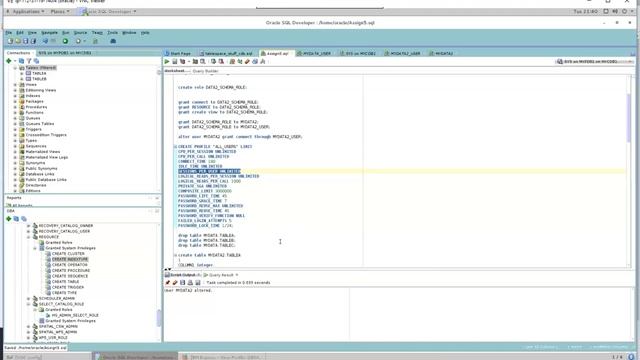
Task: Click the green Run icon in main toolbar
Action: [x=65, y=41]
